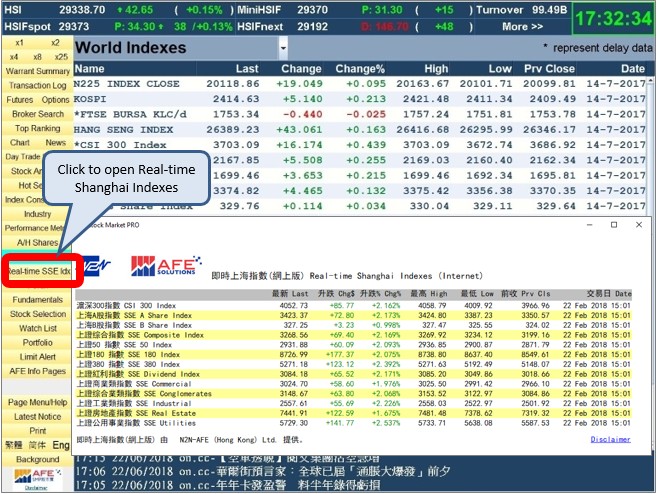Image resolution: width=658 pixels, height=494 pixels.
Task: Open Top Ranking
Action: [37, 128]
